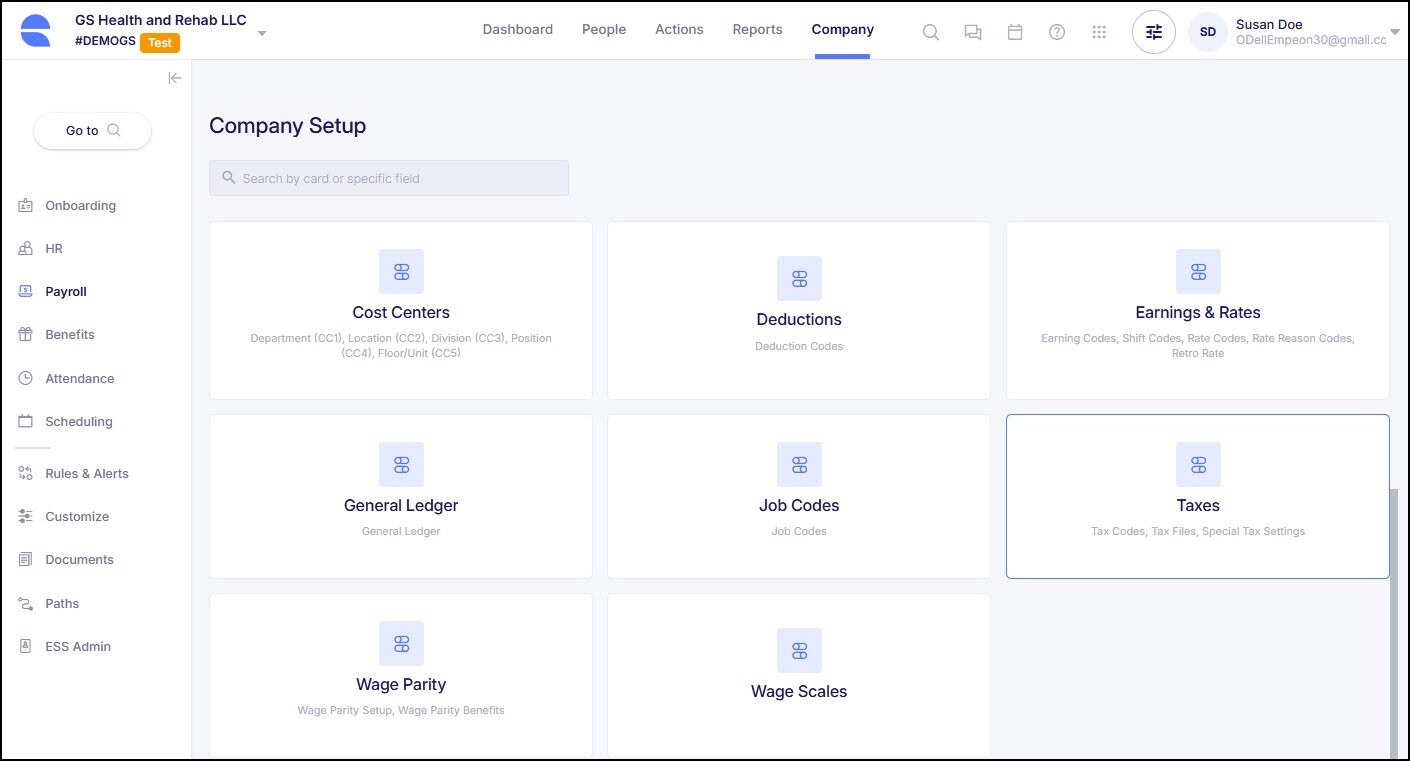Image resolution: width=1410 pixels, height=761 pixels.
Task: Expand the company selector dropdown arrow
Action: point(262,33)
